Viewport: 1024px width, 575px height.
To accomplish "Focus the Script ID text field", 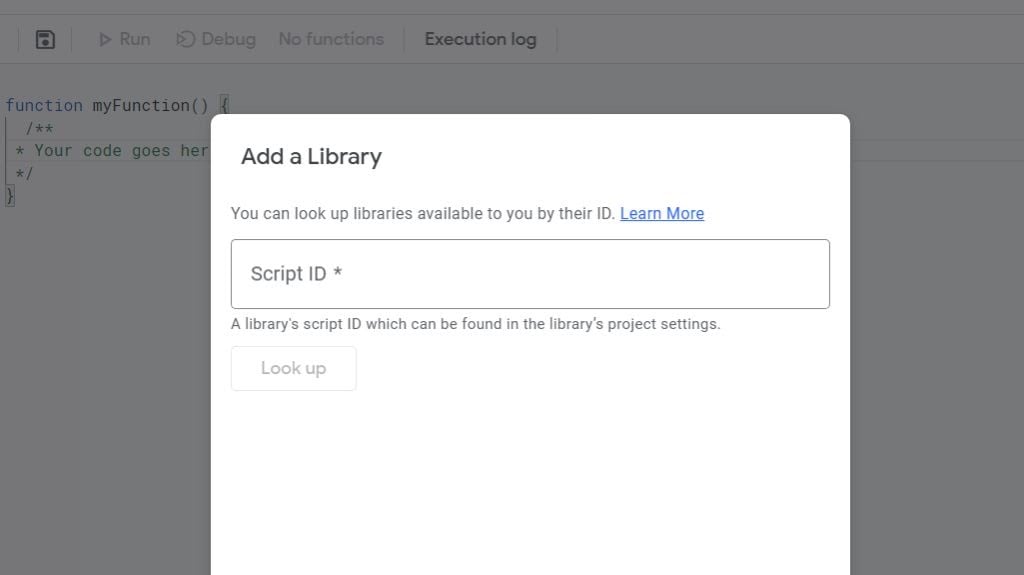I will 530,274.
